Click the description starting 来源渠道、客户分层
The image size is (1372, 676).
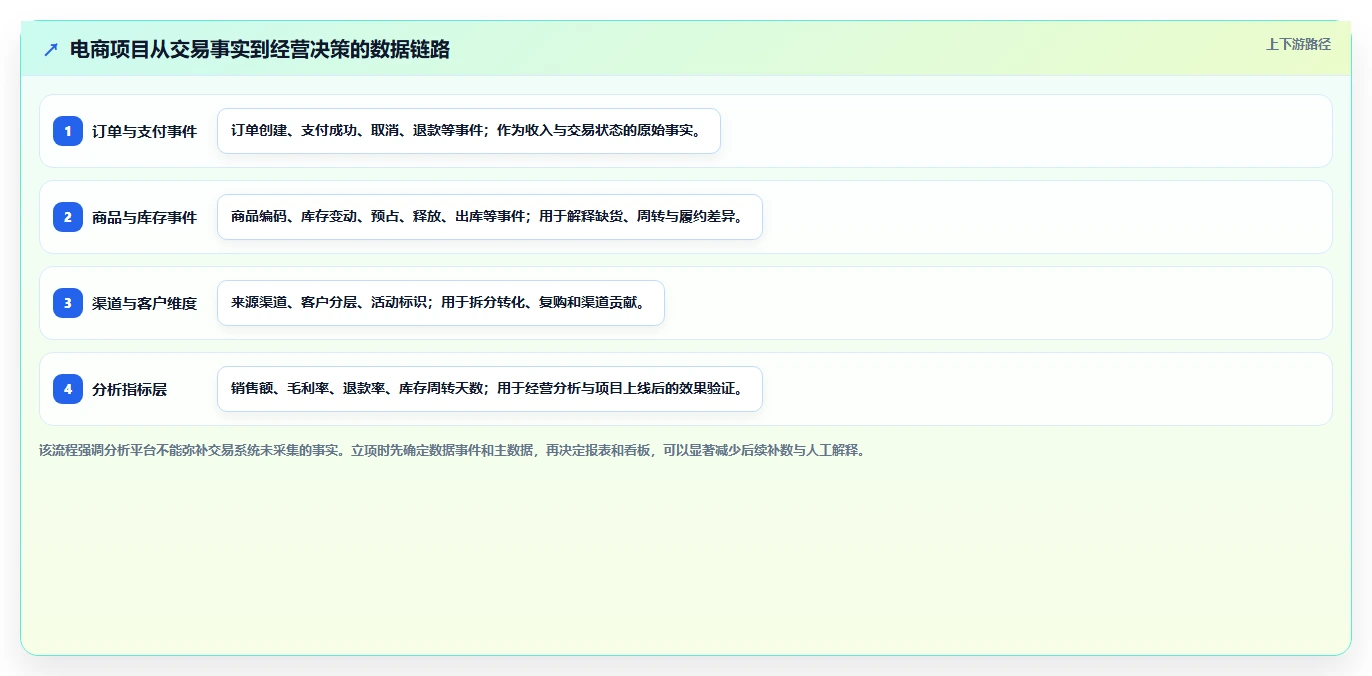[441, 303]
